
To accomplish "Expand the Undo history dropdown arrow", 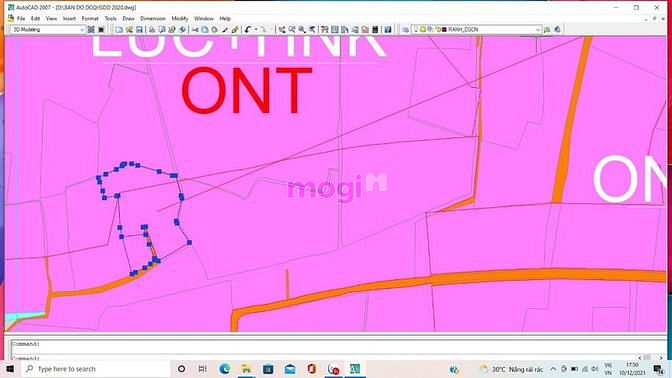I will (x=256, y=30).
